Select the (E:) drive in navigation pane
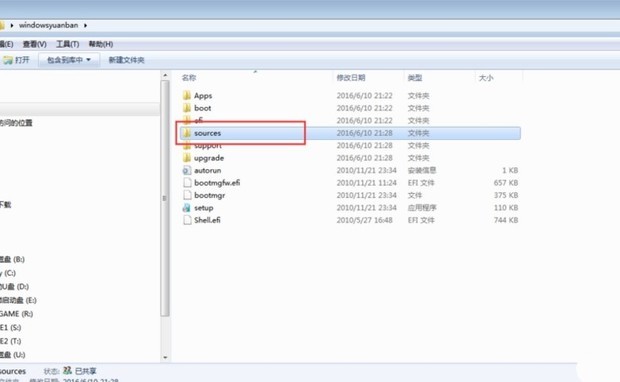The width and height of the screenshot is (620, 382). pos(18,300)
